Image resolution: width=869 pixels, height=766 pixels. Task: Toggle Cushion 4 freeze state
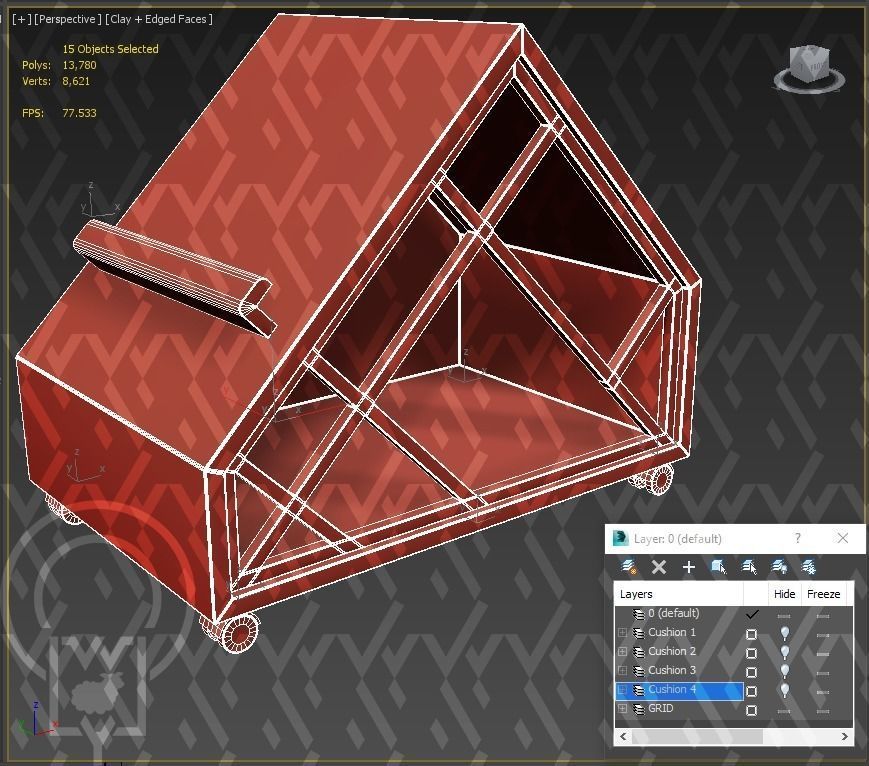pos(823,692)
